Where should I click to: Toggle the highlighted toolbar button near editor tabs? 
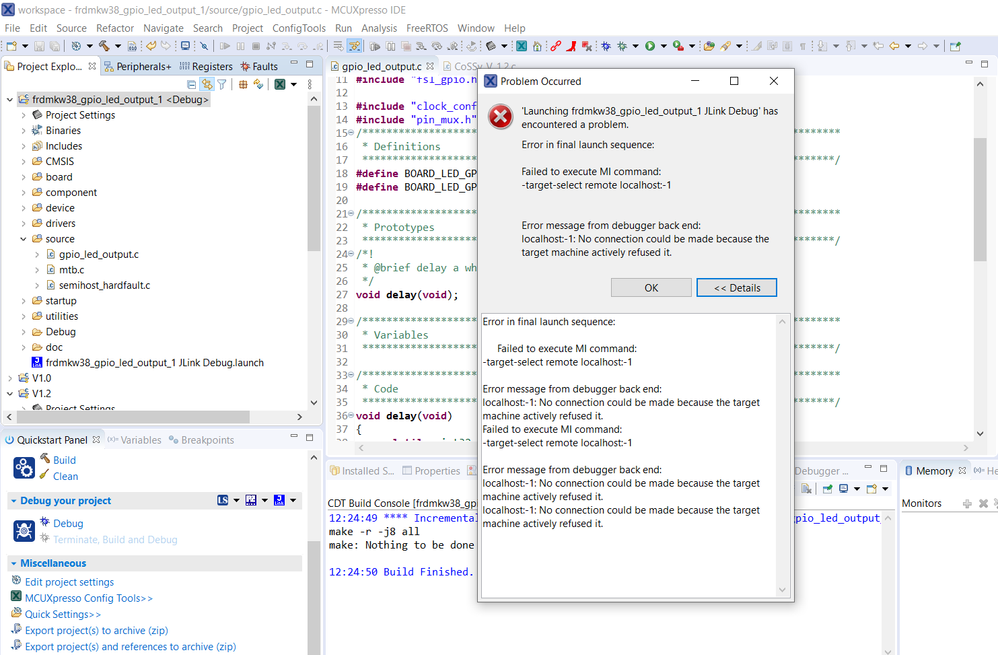click(355, 46)
